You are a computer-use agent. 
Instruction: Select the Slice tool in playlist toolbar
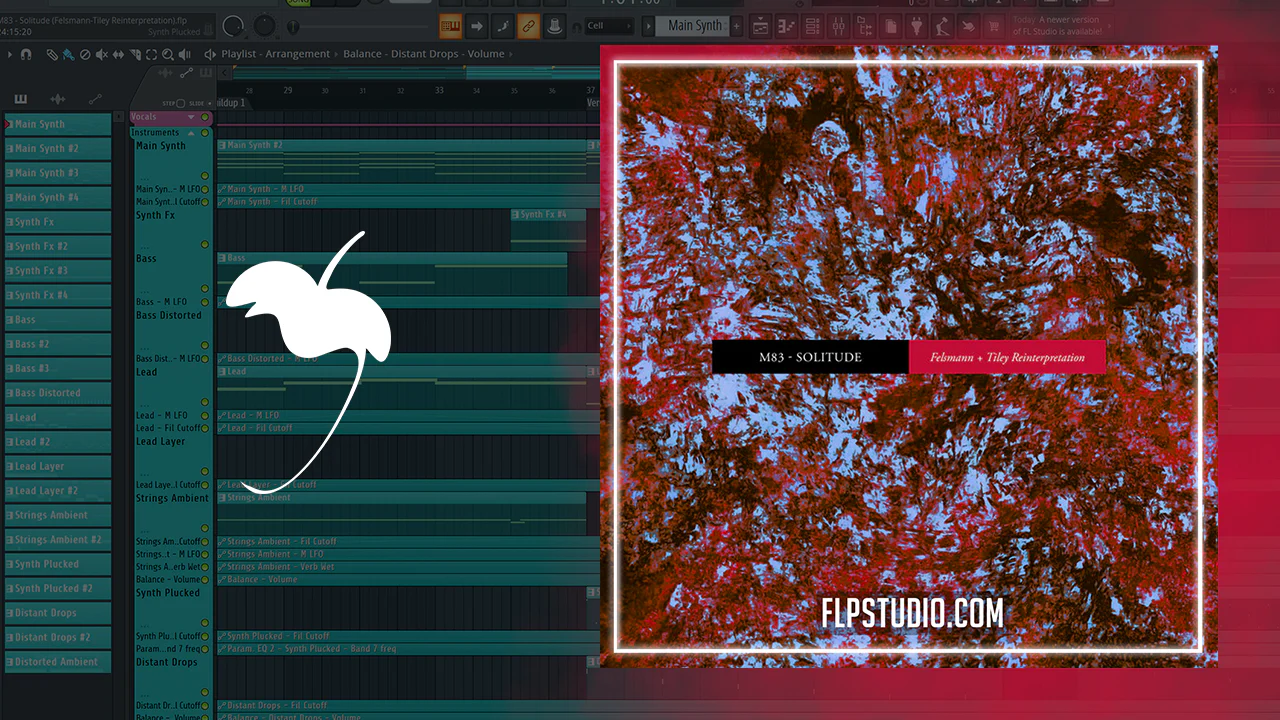pyautogui.click(x=135, y=54)
